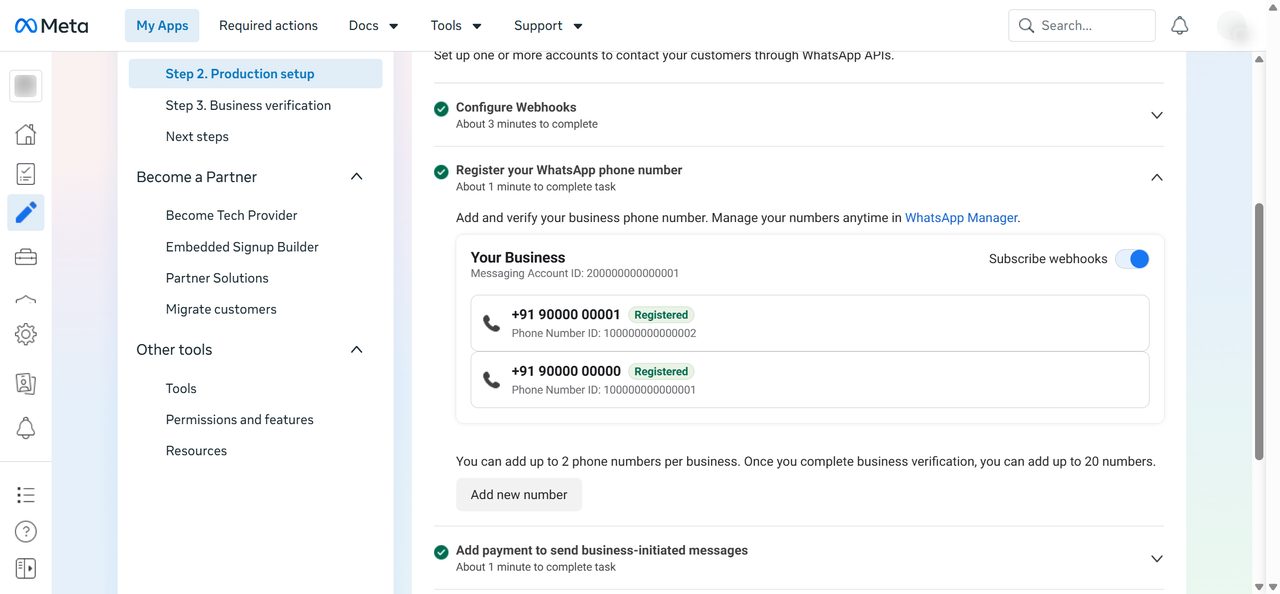
Task: Collapse Register your WhatsApp phone number section
Action: (1157, 177)
